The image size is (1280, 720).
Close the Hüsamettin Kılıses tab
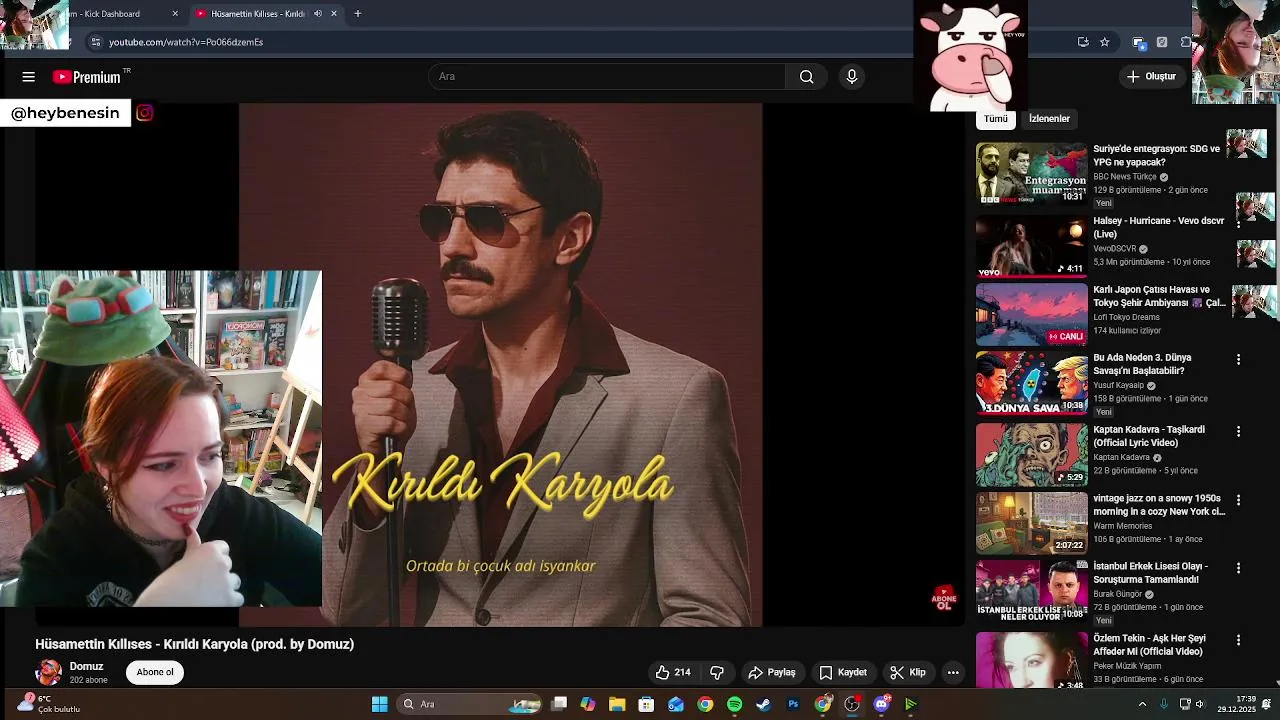coord(334,14)
